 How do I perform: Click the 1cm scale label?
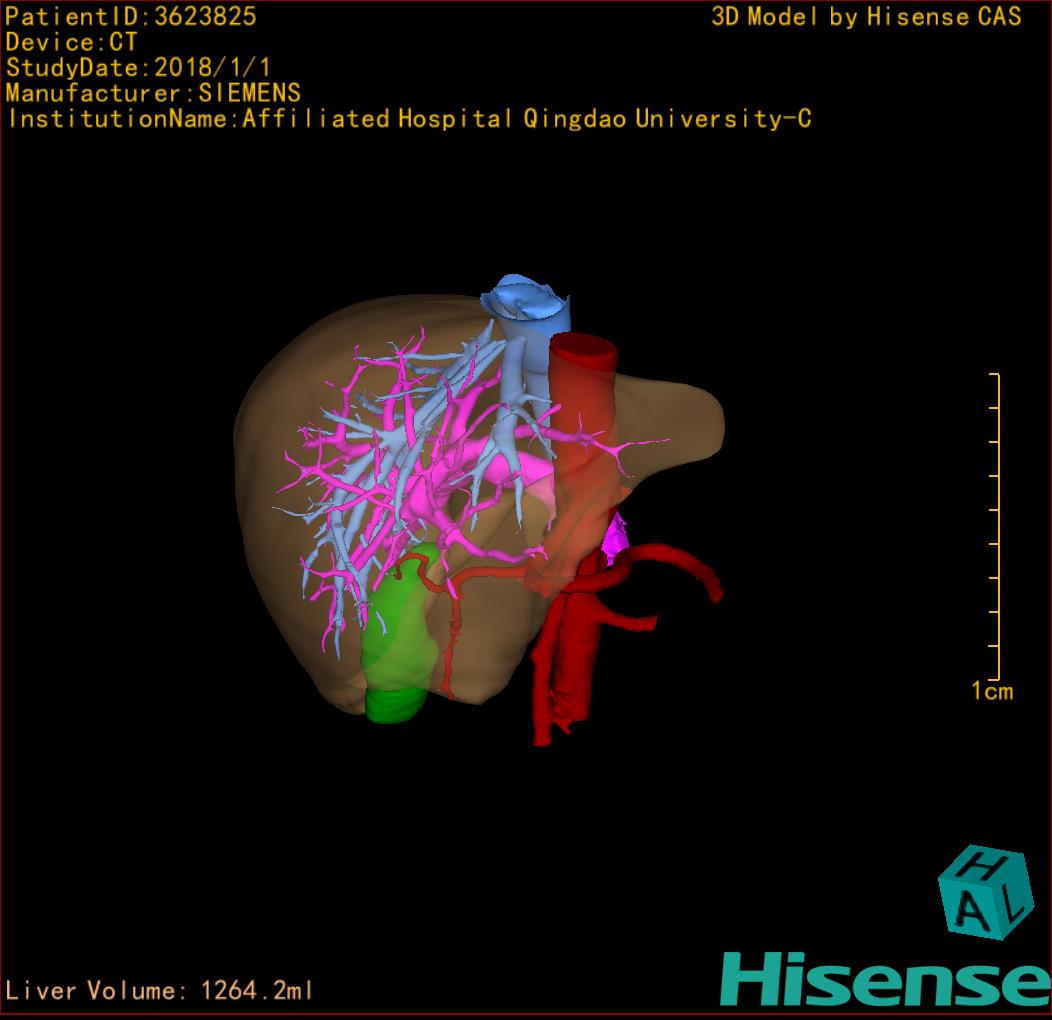pyautogui.click(x=992, y=691)
